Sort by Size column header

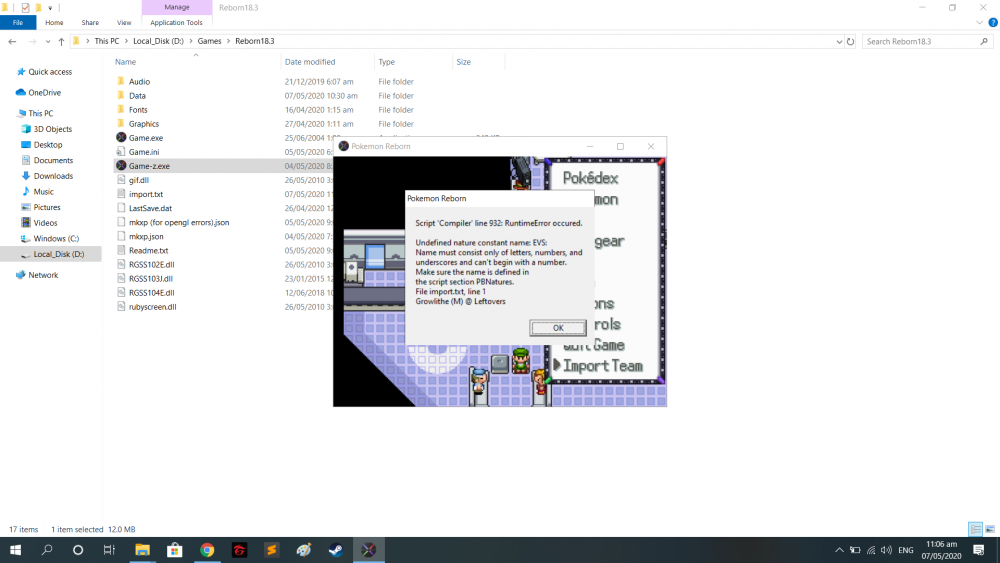tap(464, 62)
